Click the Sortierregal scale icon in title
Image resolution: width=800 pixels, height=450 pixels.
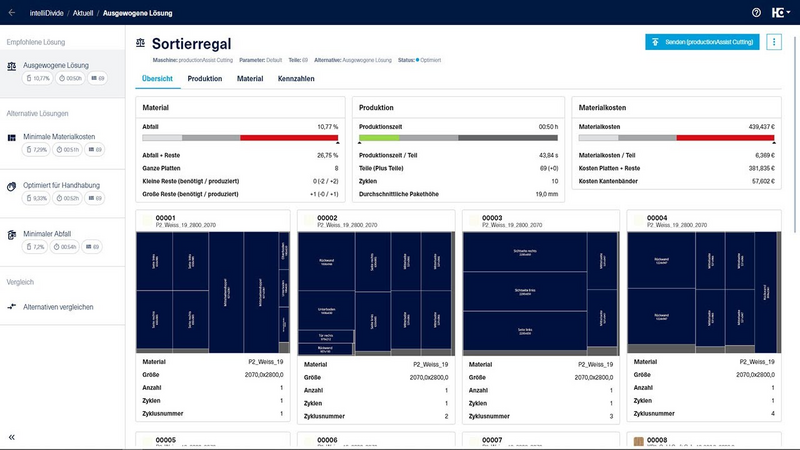pyautogui.click(x=141, y=44)
